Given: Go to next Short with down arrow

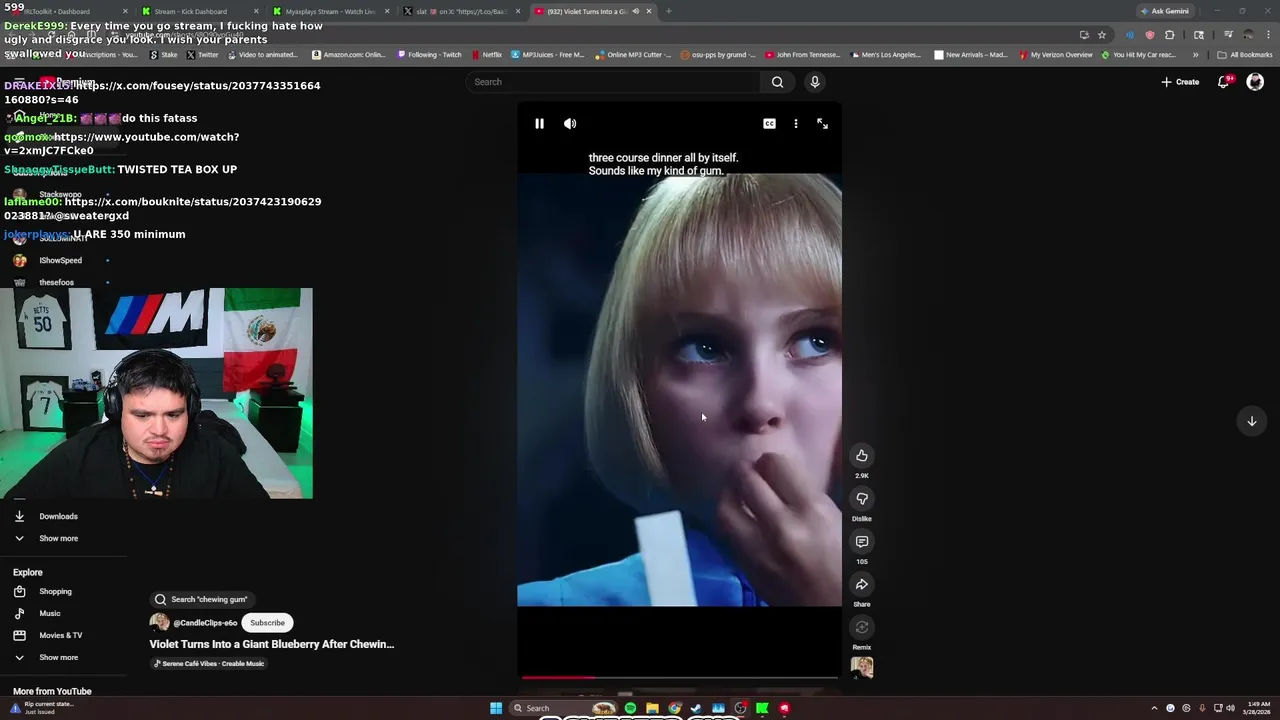Looking at the screenshot, I should tap(1251, 421).
